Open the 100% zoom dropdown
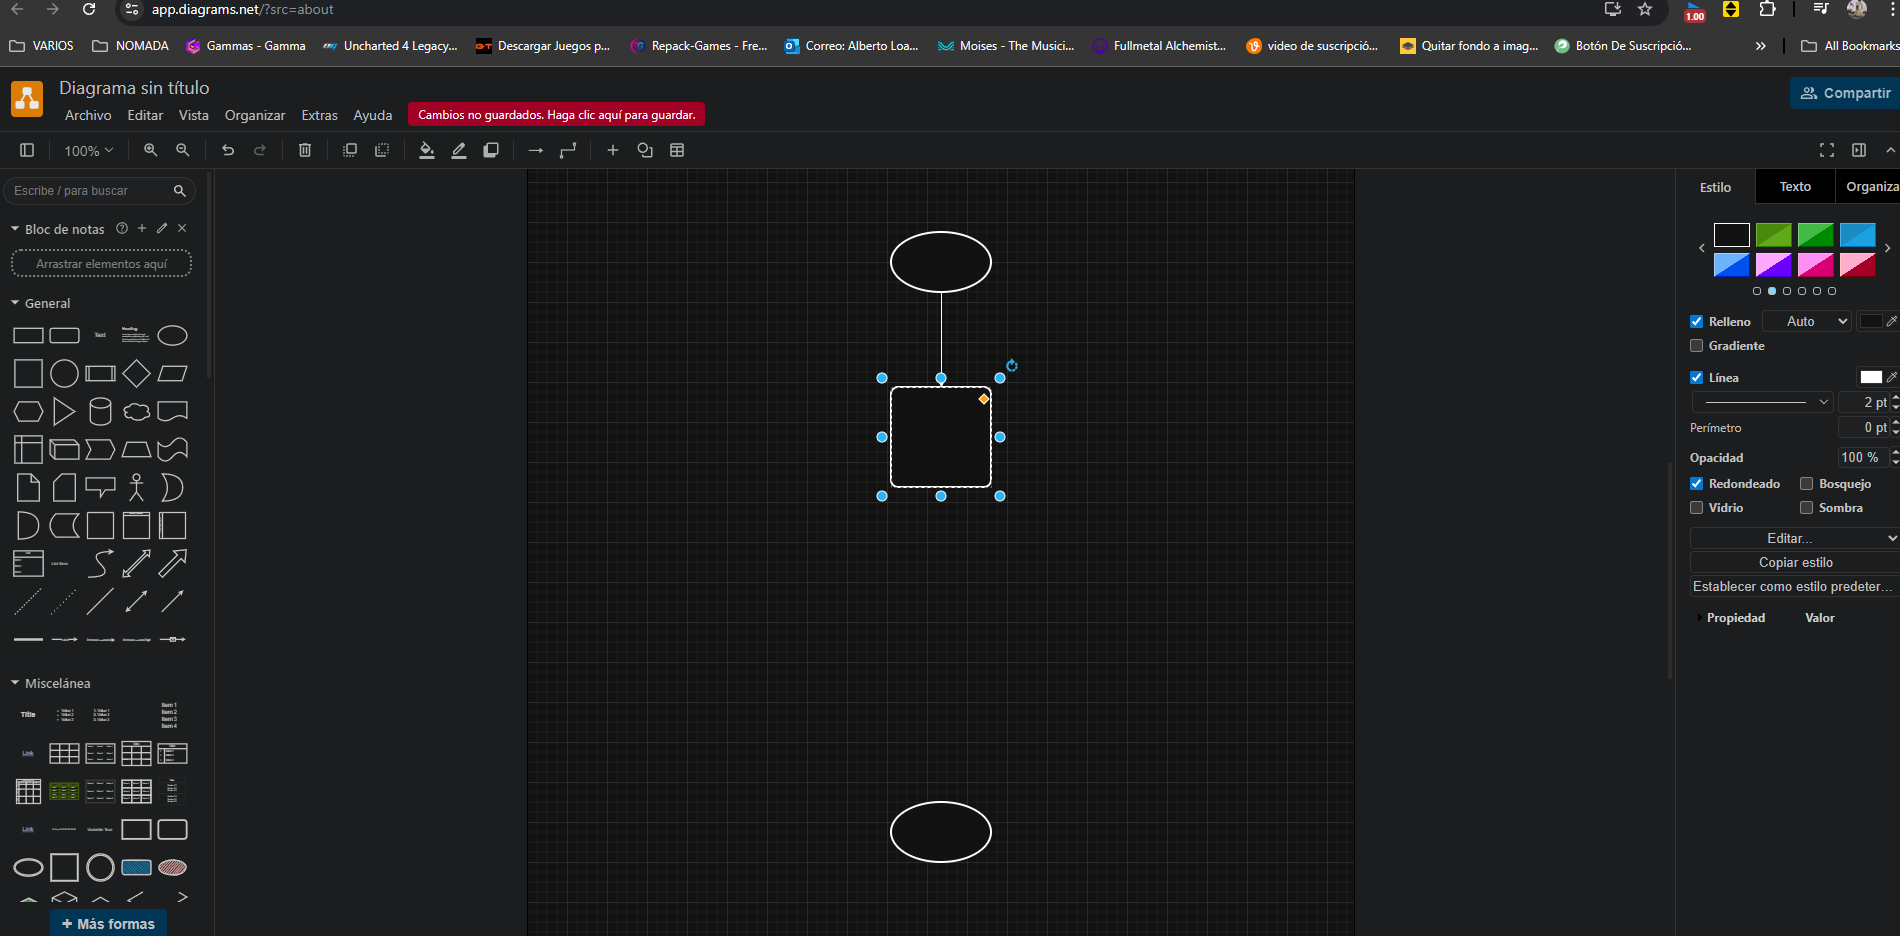This screenshot has height=936, width=1900. pos(89,151)
